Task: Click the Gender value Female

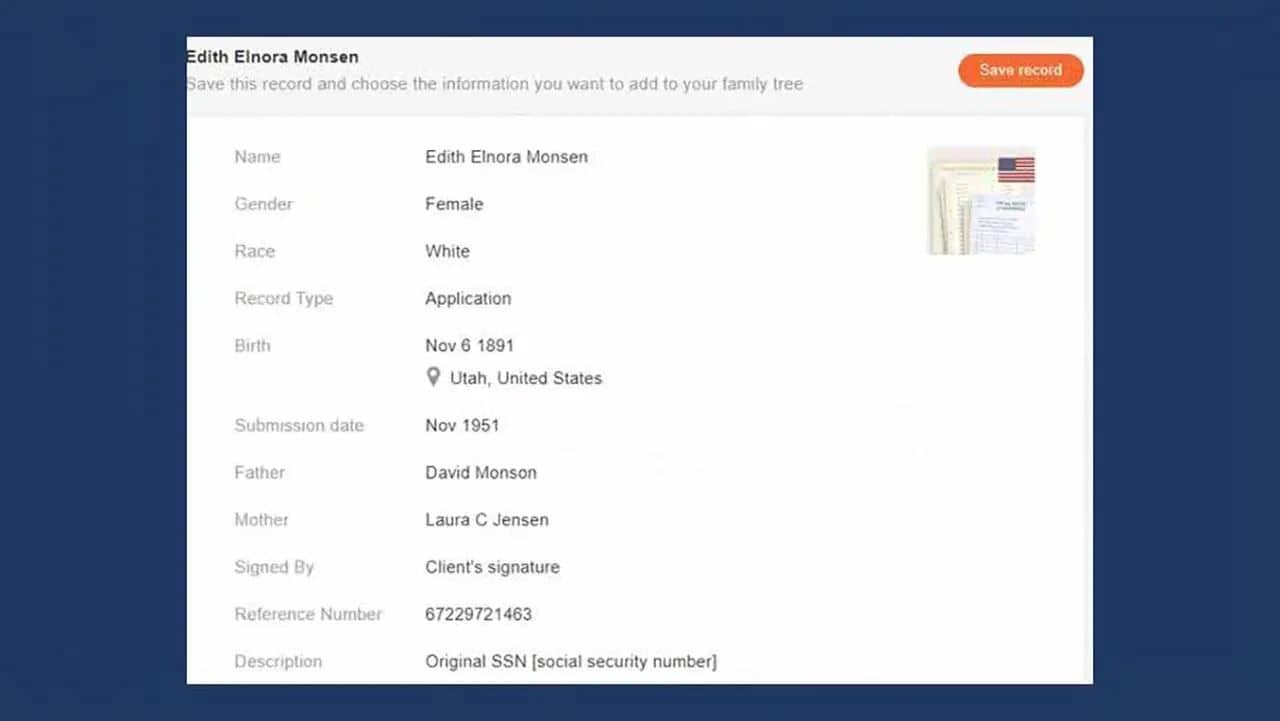Action: click(454, 204)
